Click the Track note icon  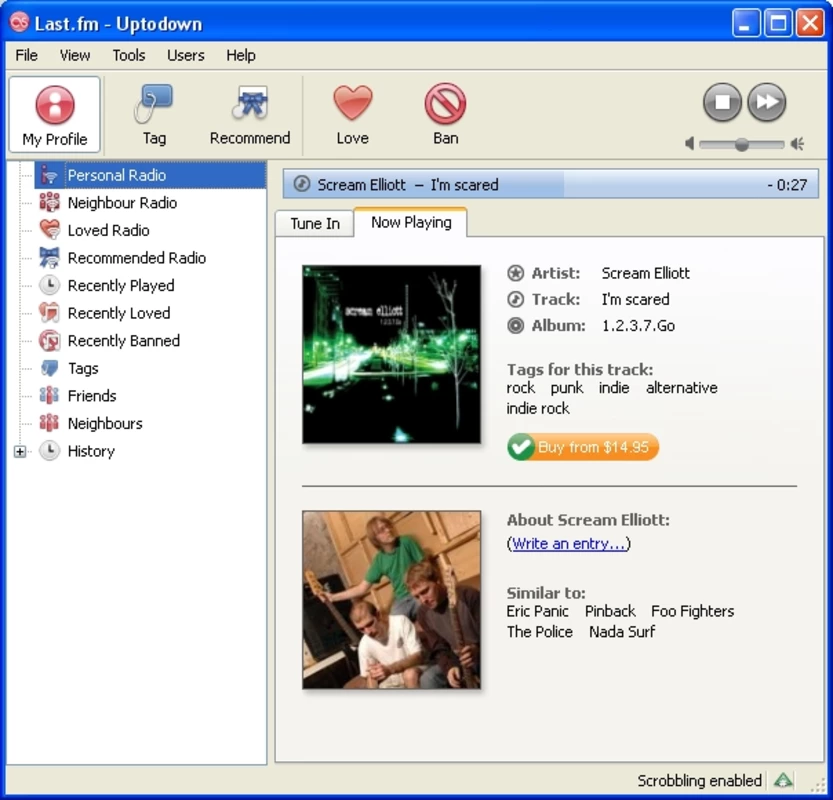(x=515, y=299)
